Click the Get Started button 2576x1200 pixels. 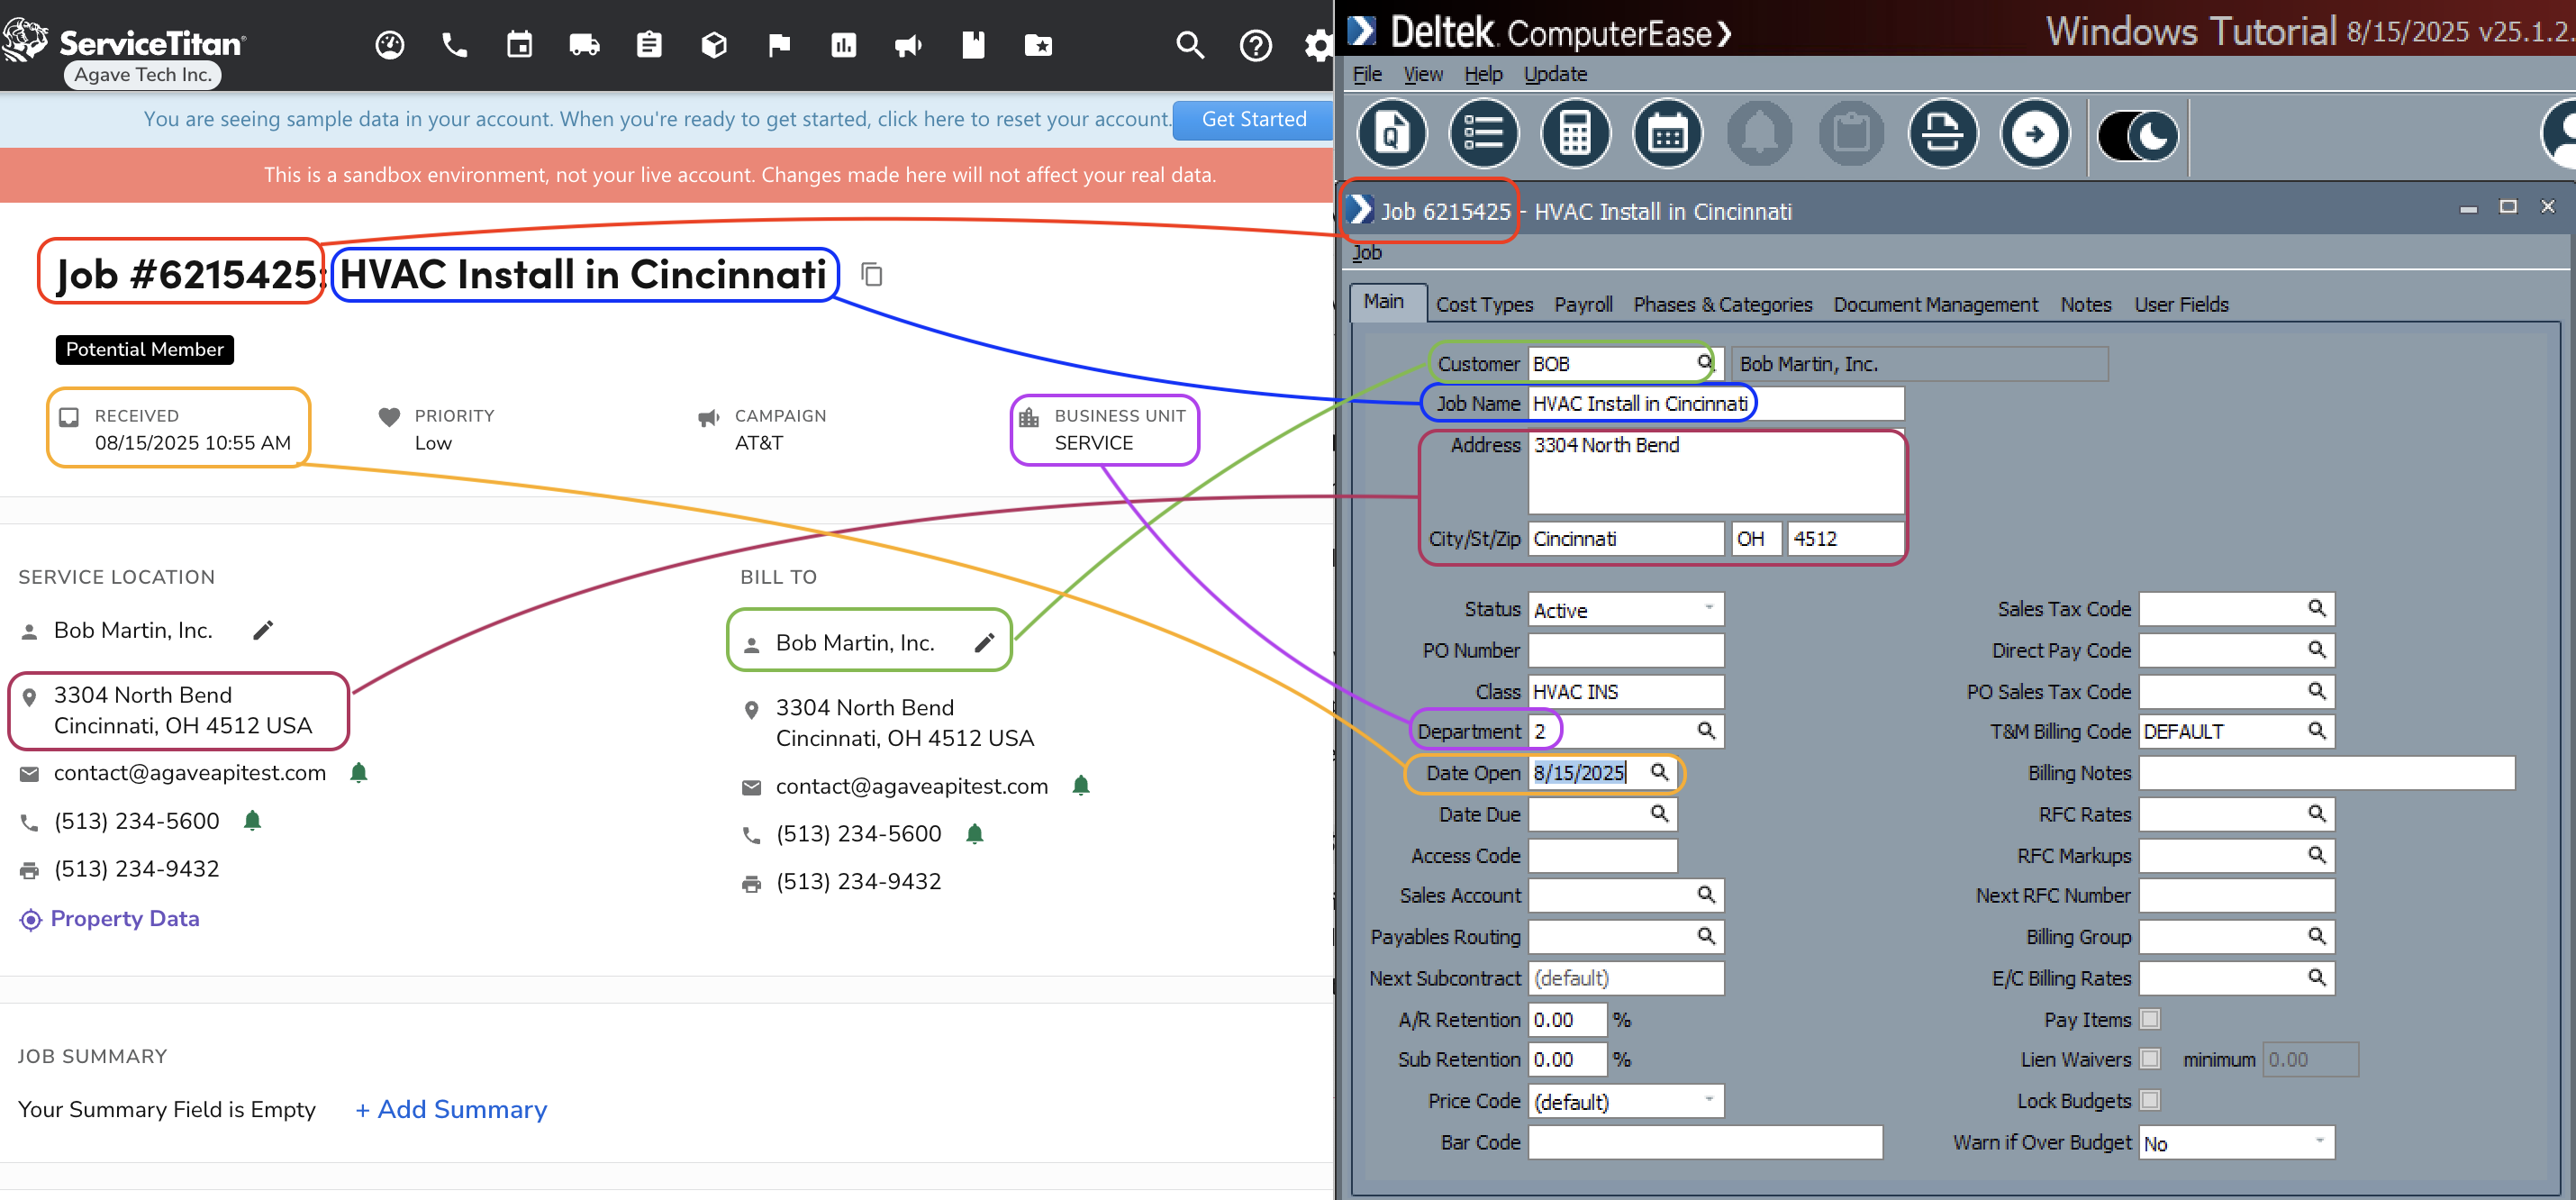click(x=1253, y=119)
